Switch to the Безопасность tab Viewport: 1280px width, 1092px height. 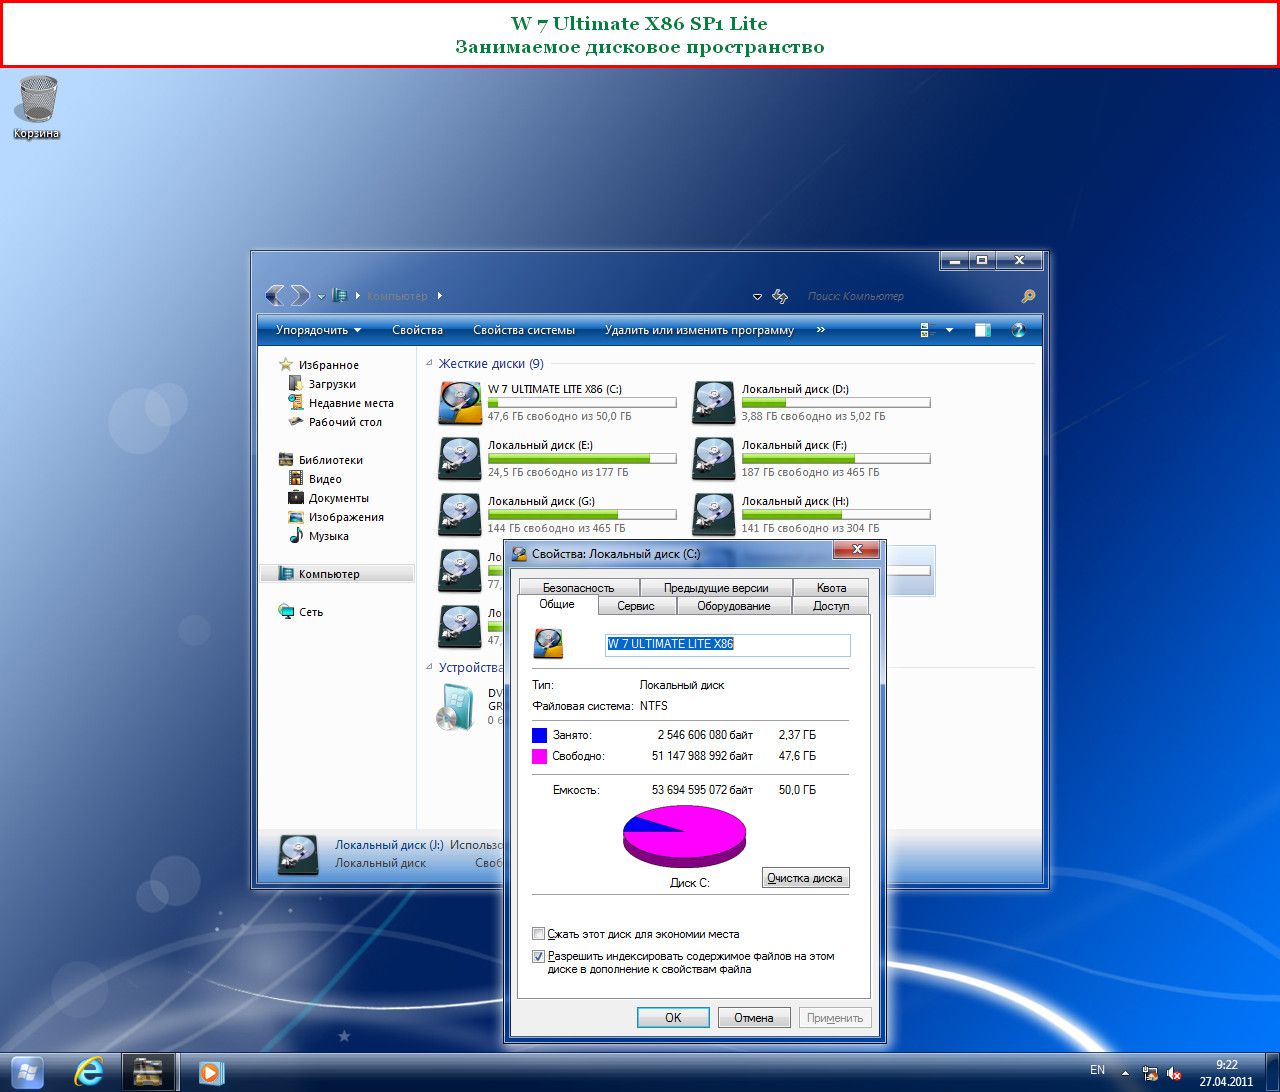click(x=578, y=588)
